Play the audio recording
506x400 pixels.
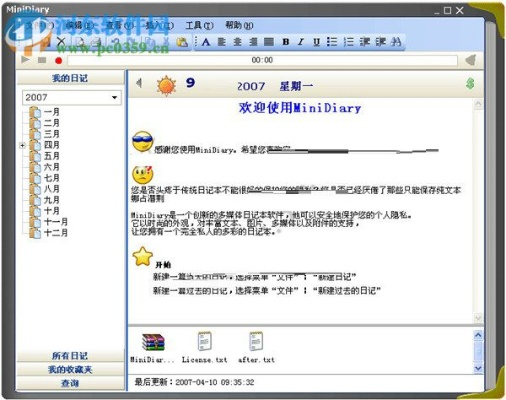click(25, 60)
